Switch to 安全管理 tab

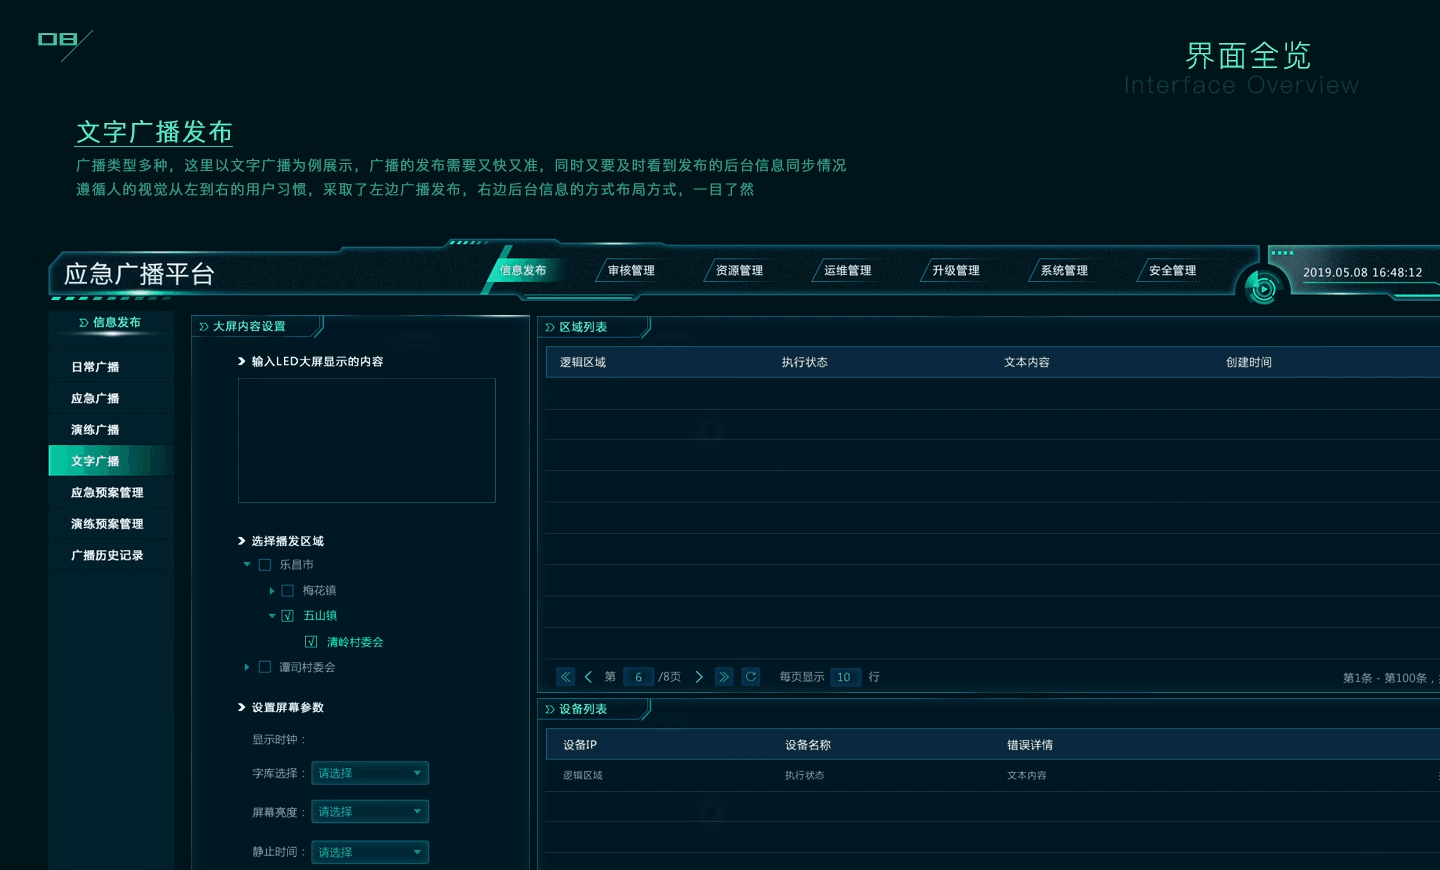1172,271
